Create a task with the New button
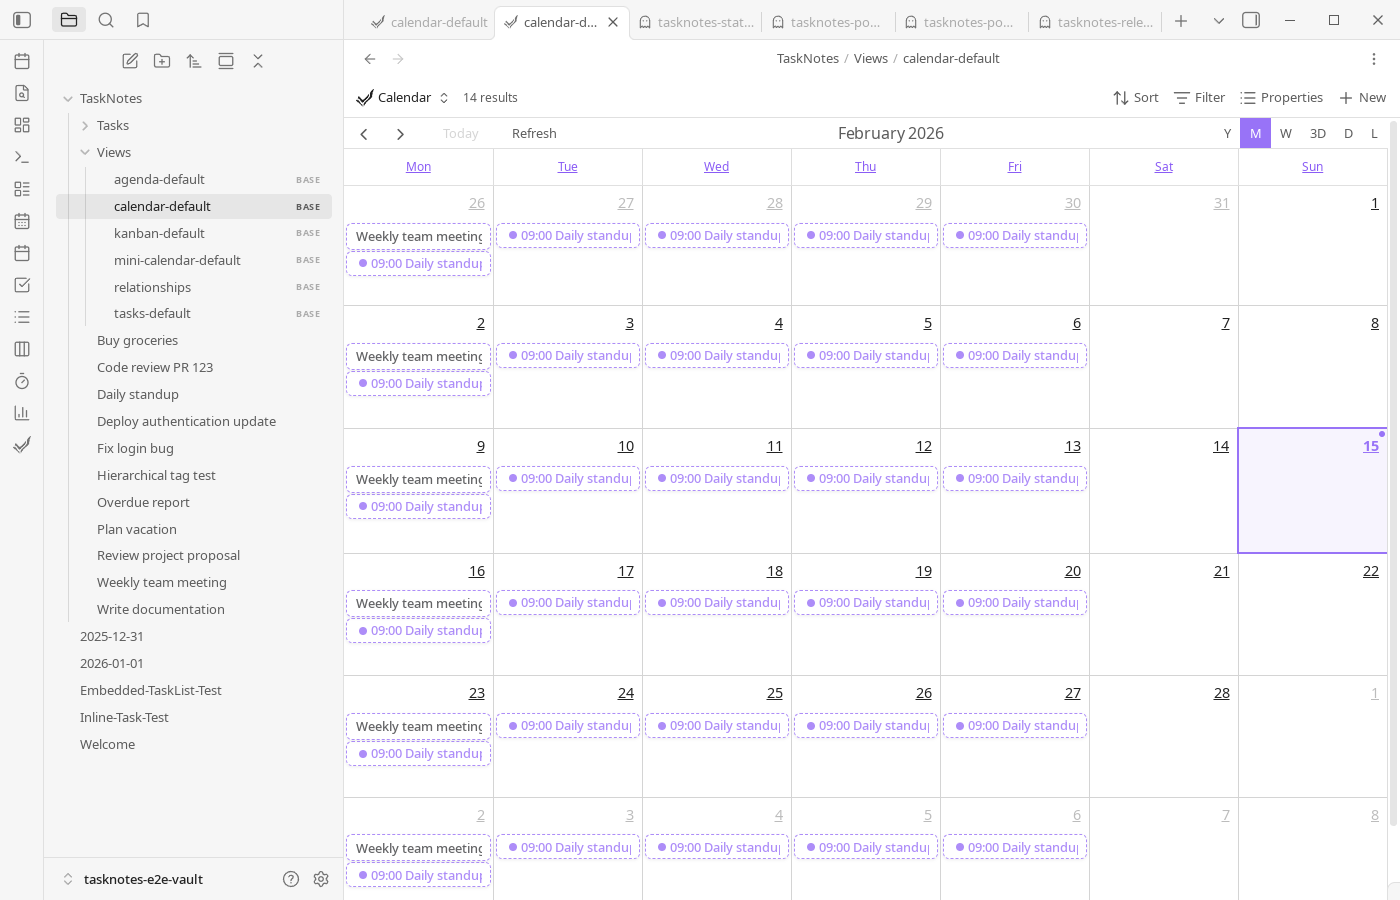The width and height of the screenshot is (1400, 900). click(1362, 97)
